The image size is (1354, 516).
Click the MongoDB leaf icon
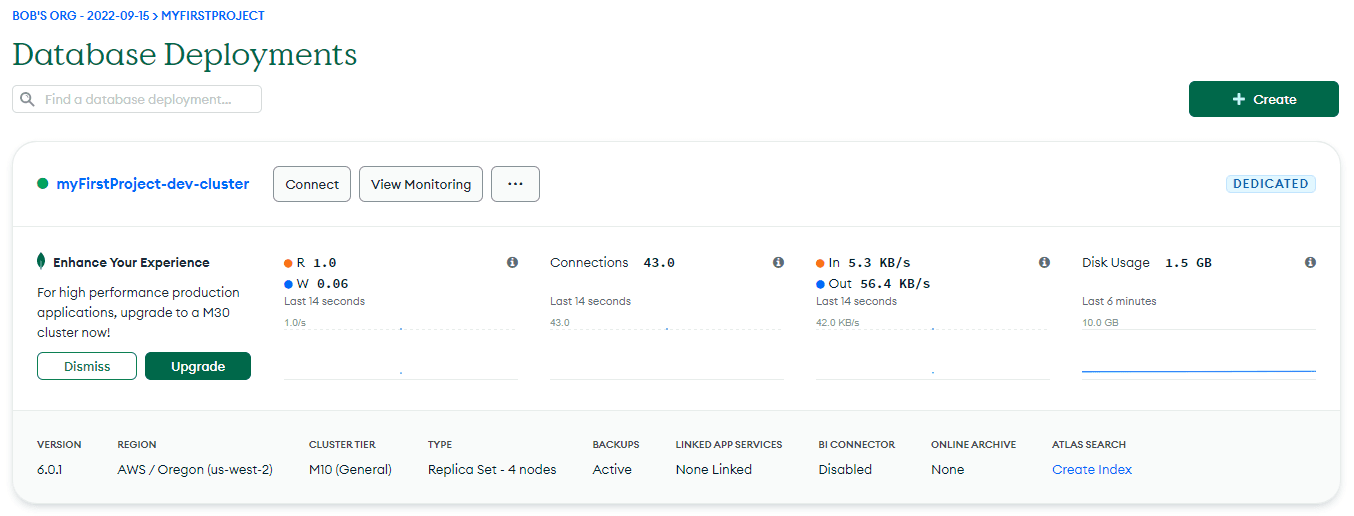point(41,262)
